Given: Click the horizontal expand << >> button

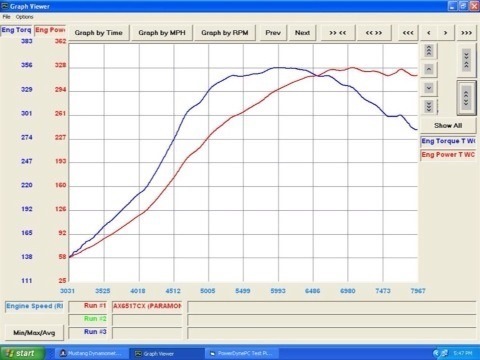Looking at the screenshot, I should (374, 33).
